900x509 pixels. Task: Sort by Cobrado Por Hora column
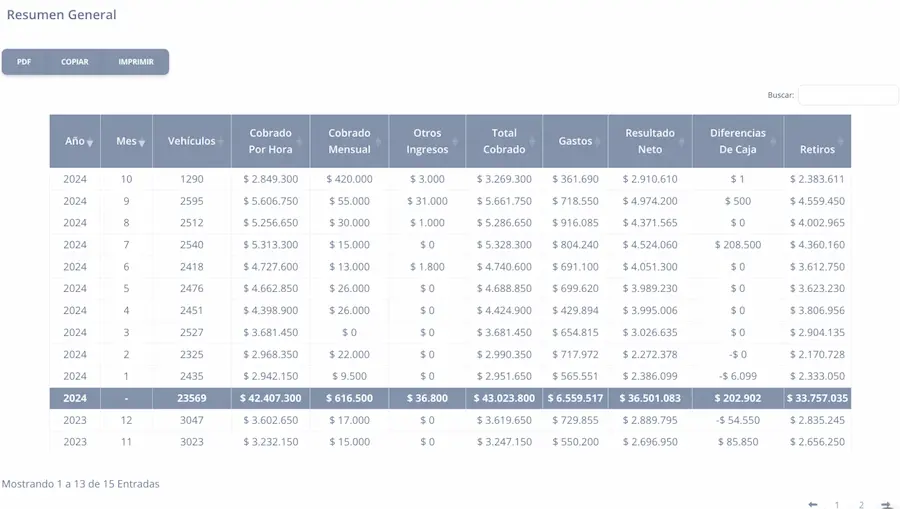coord(270,141)
